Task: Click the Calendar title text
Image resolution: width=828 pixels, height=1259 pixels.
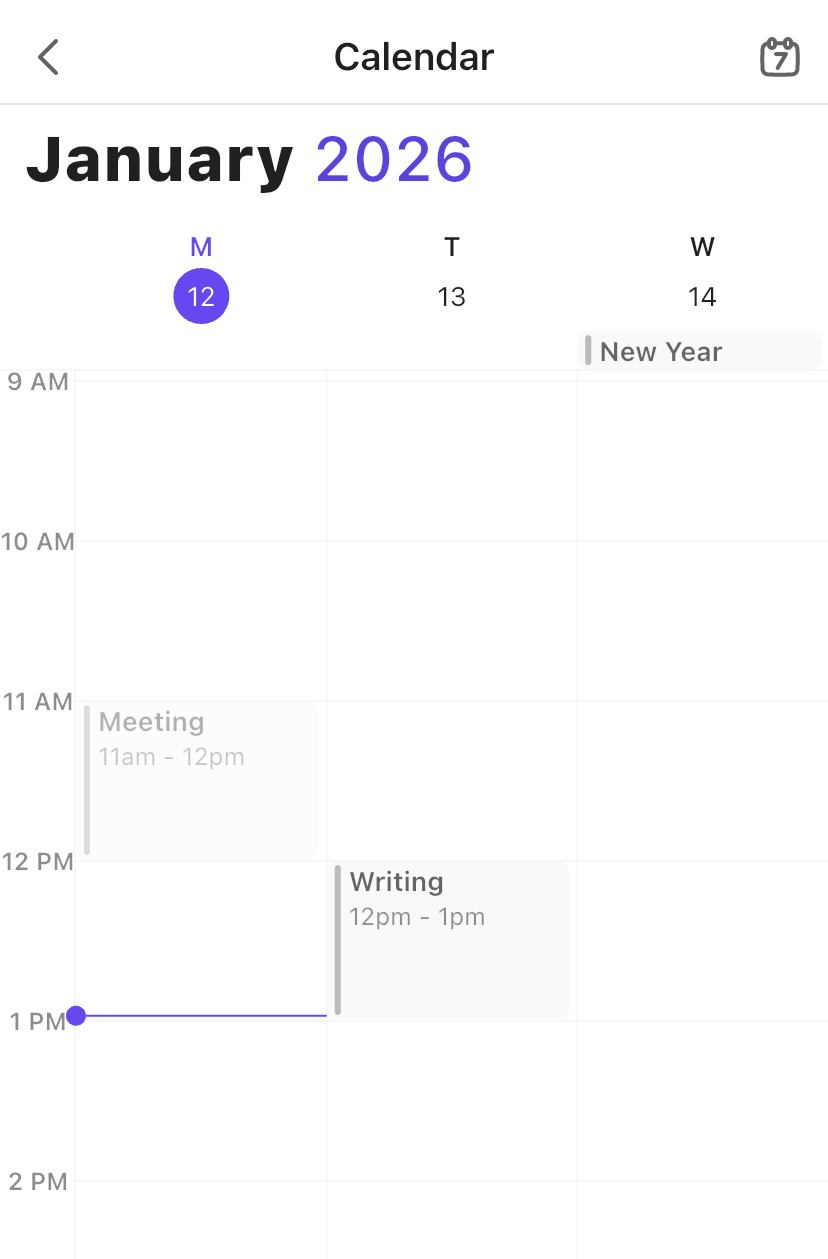Action: [413, 57]
